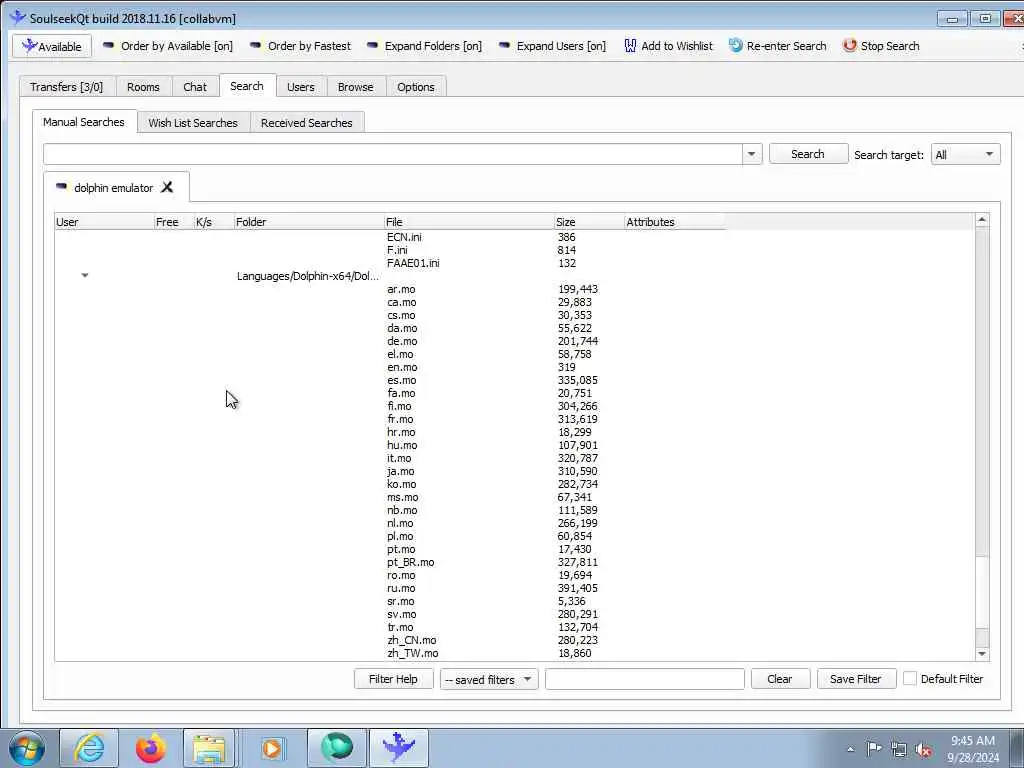The image size is (1024, 768).
Task: Sort results by File column header
Action: (469, 222)
